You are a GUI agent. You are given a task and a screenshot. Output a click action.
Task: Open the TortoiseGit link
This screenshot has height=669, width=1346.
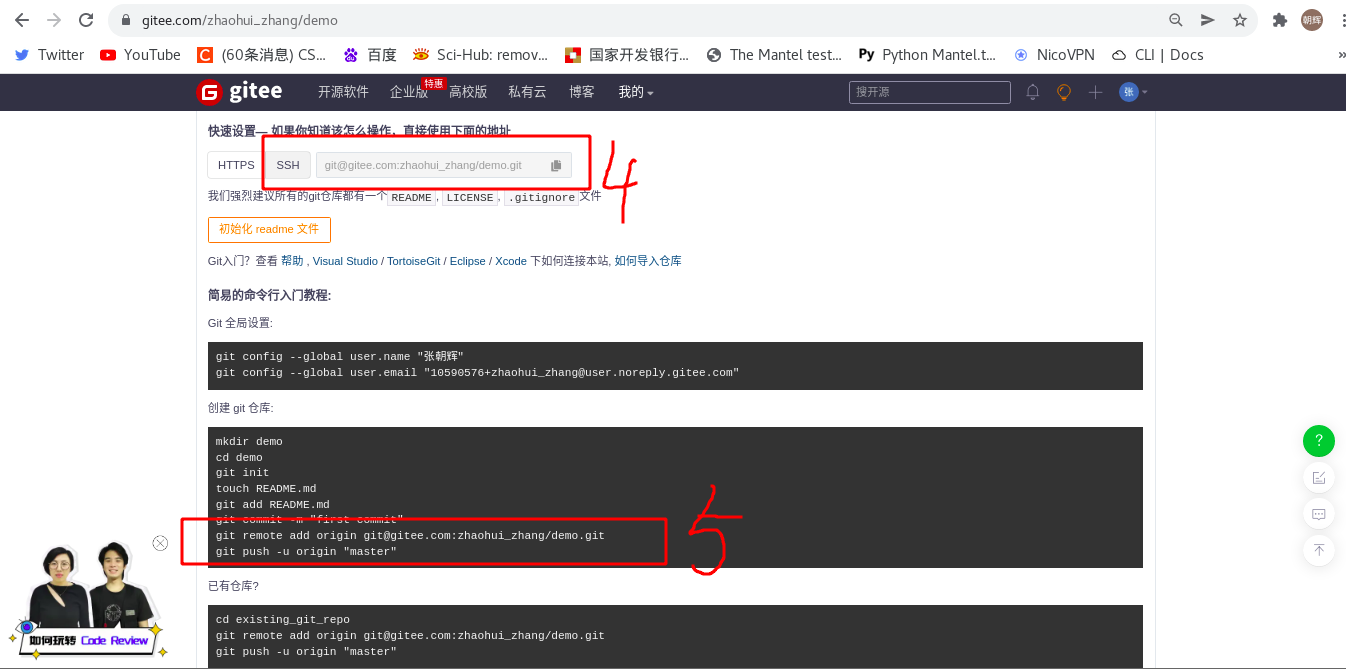pos(413,261)
